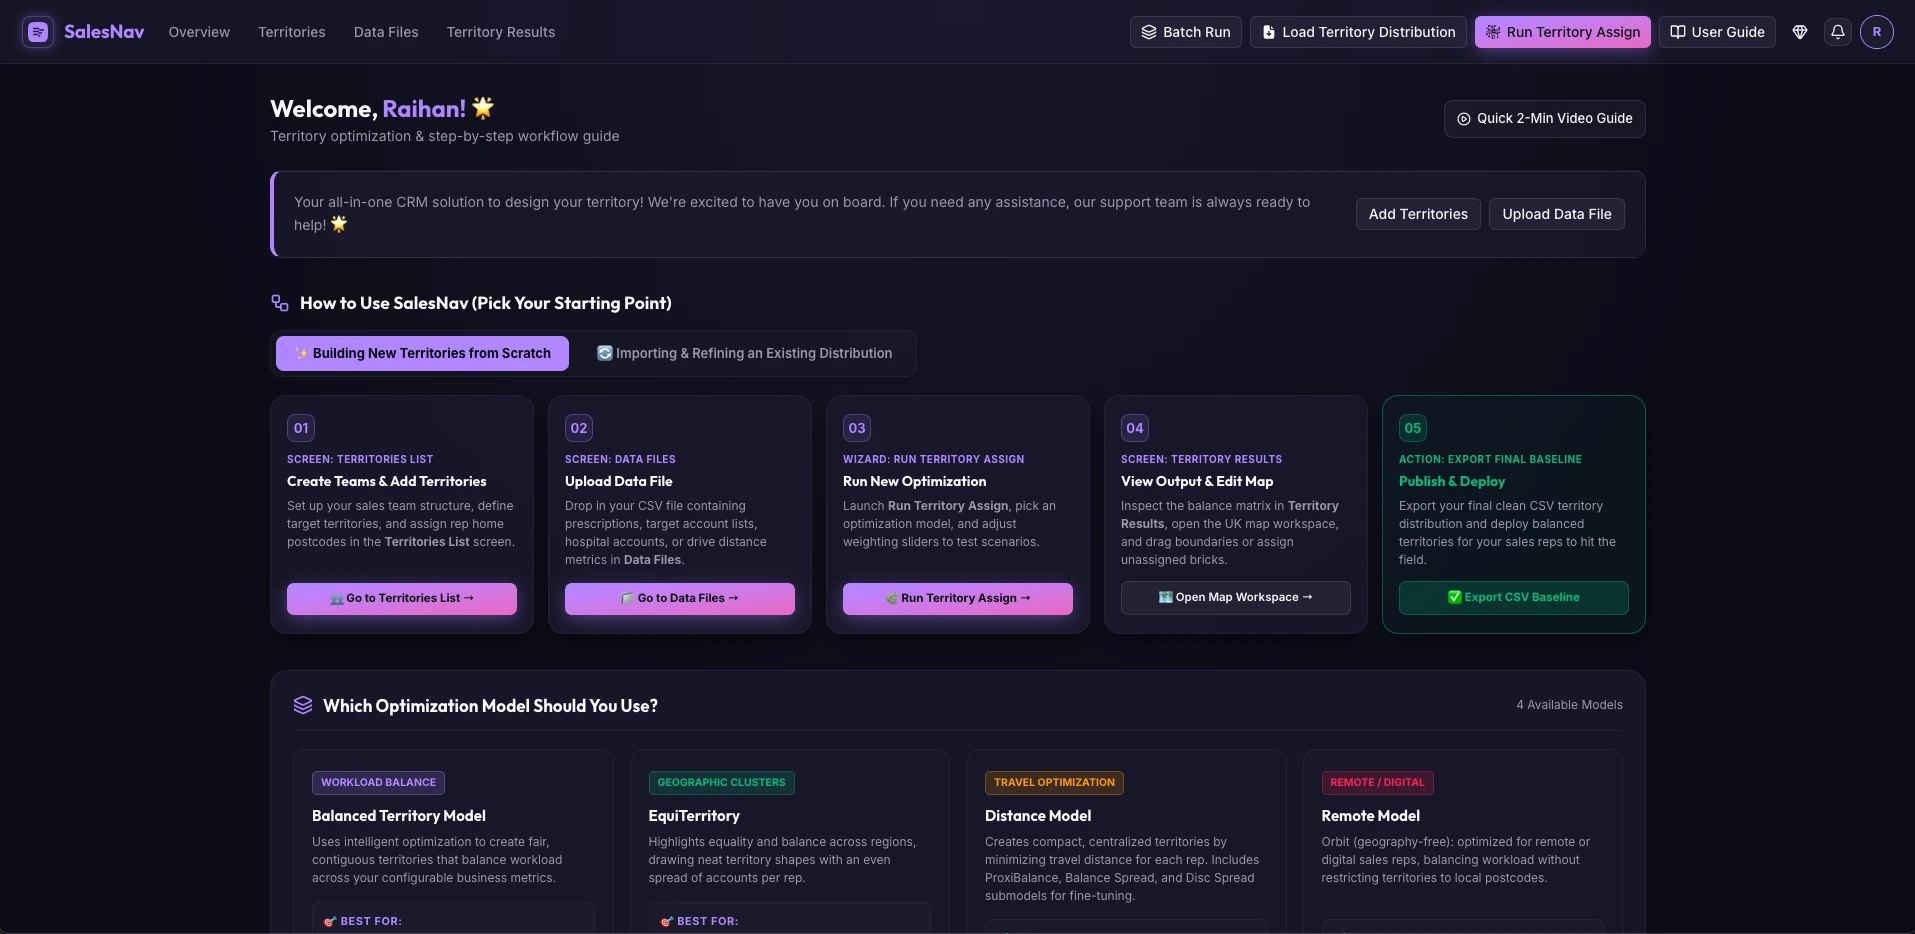Click the star emoji next to Raihan
The height and width of the screenshot is (934, 1915).
[483, 107]
